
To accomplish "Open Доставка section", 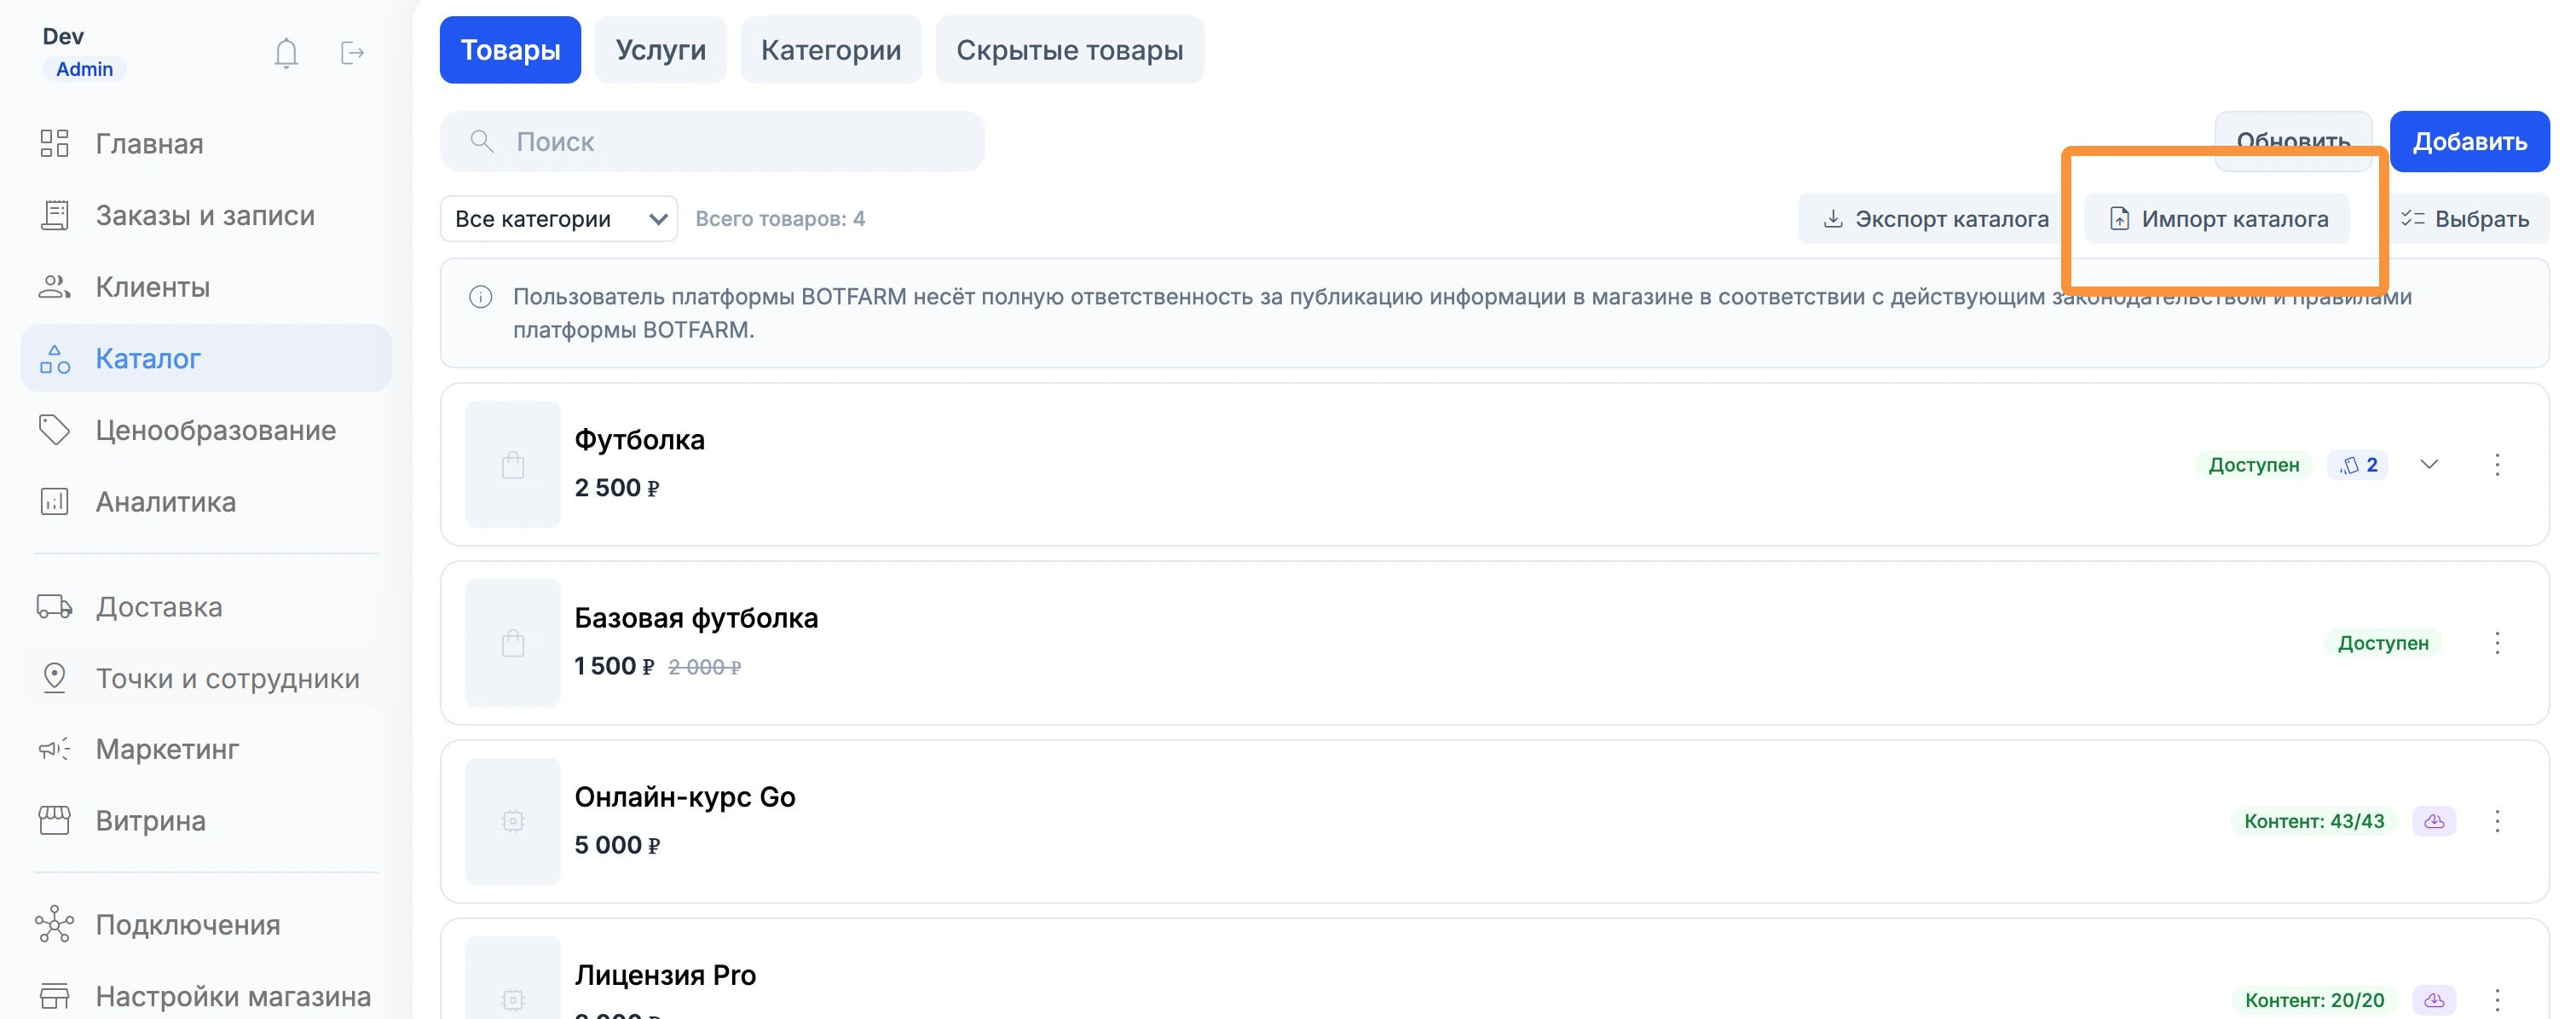I will [x=205, y=606].
